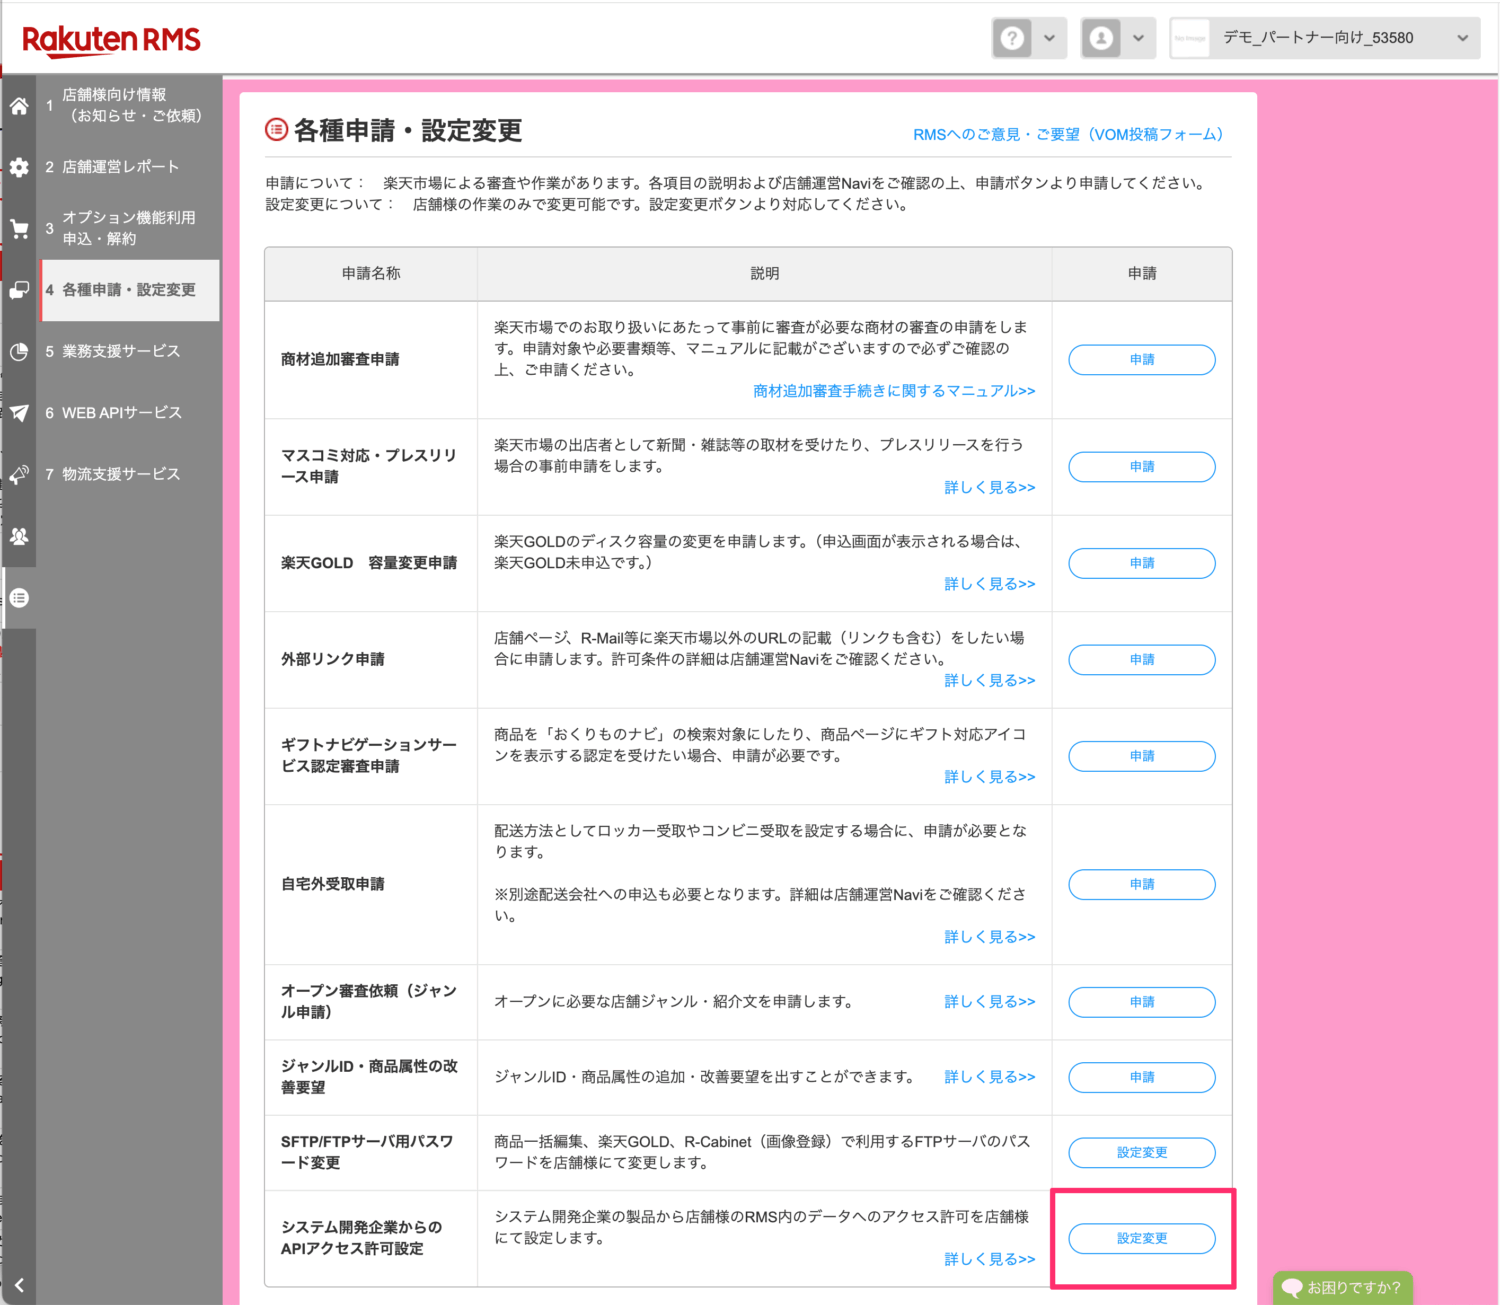Click the pie chart sidebar icon
The width and height of the screenshot is (1500, 1305).
(19, 352)
